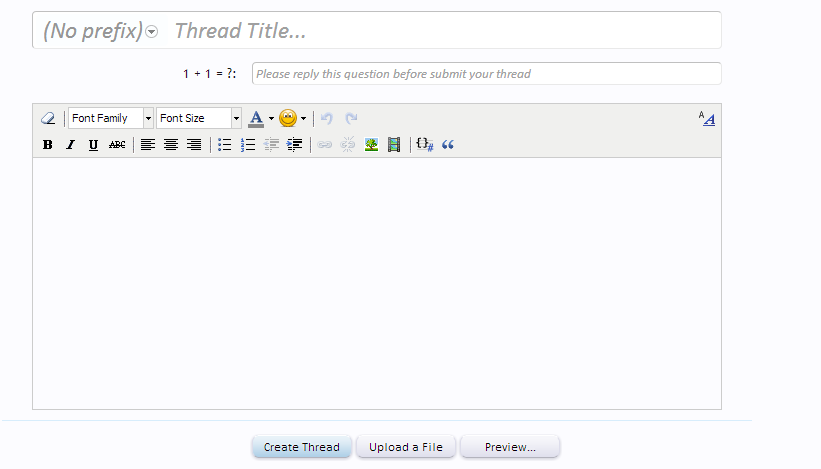Insert a quote block
The width and height of the screenshot is (821, 469).
pyautogui.click(x=448, y=145)
